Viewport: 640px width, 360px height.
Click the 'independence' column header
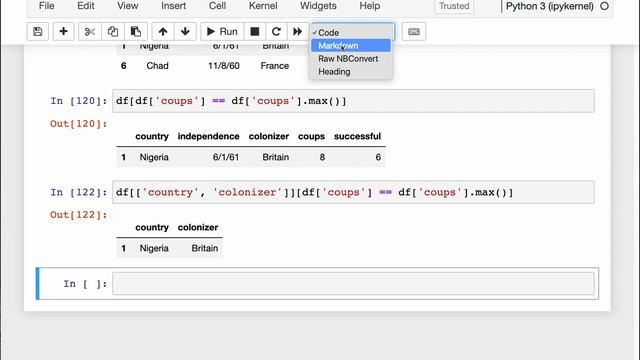coord(209,136)
